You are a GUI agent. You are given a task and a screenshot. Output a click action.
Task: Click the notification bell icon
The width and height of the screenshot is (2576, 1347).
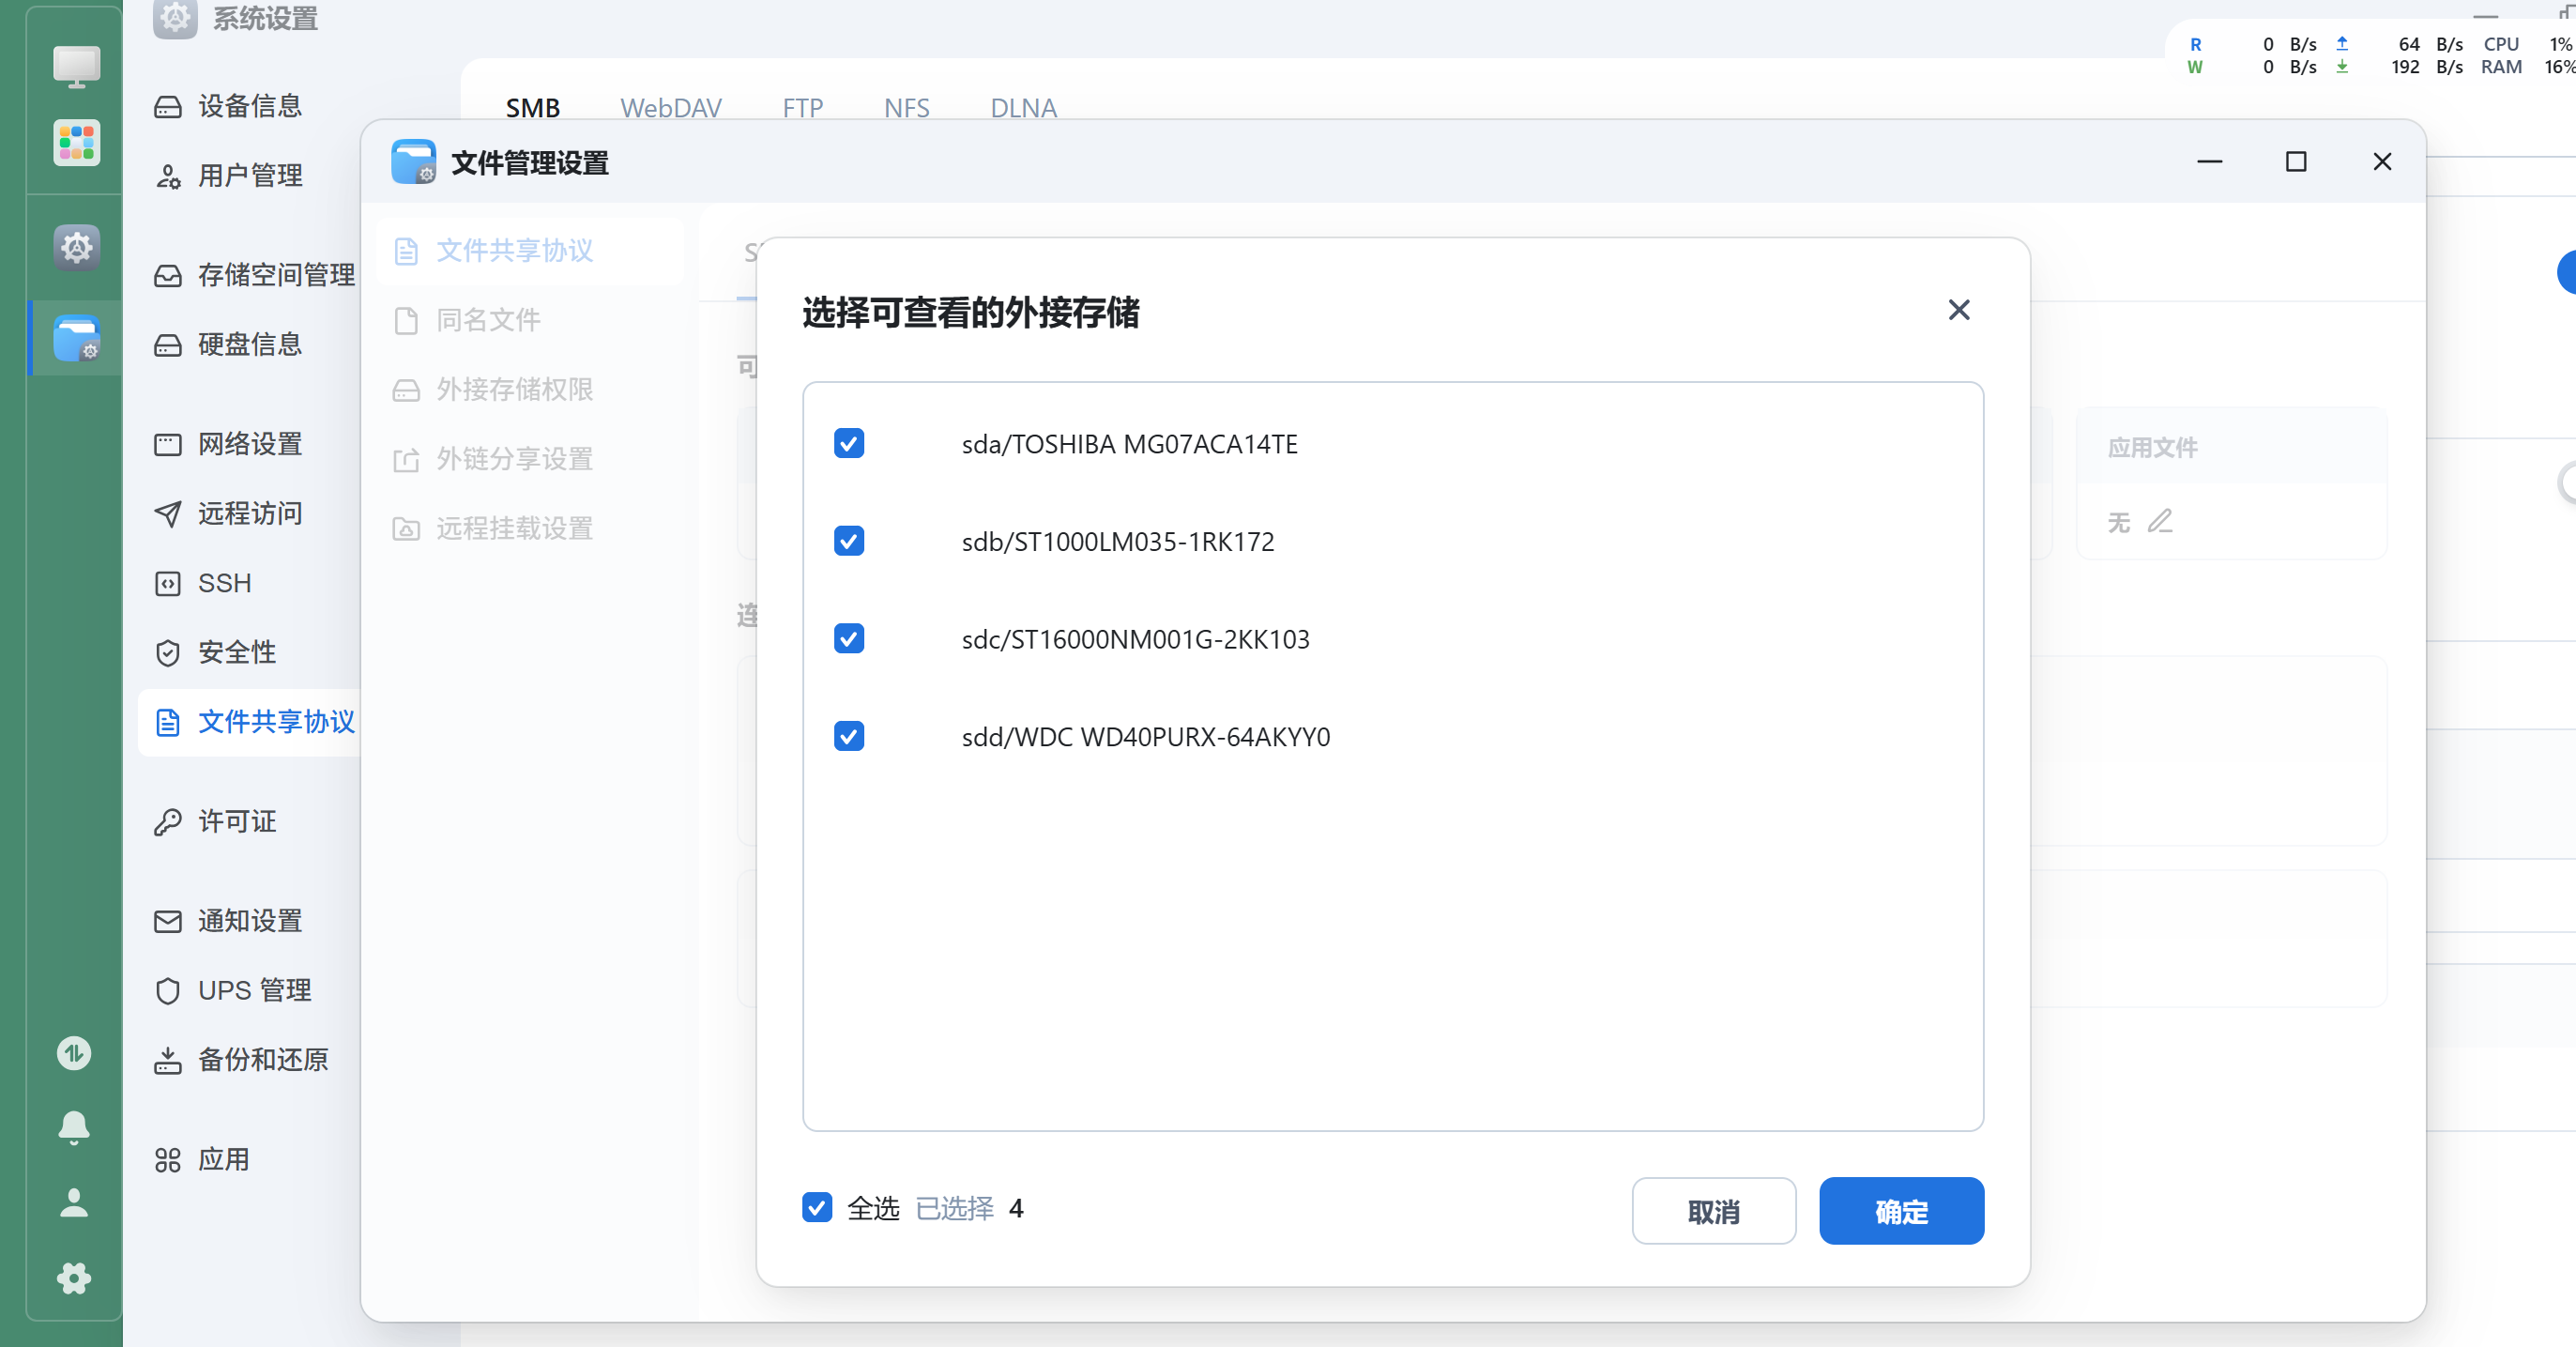(x=74, y=1127)
